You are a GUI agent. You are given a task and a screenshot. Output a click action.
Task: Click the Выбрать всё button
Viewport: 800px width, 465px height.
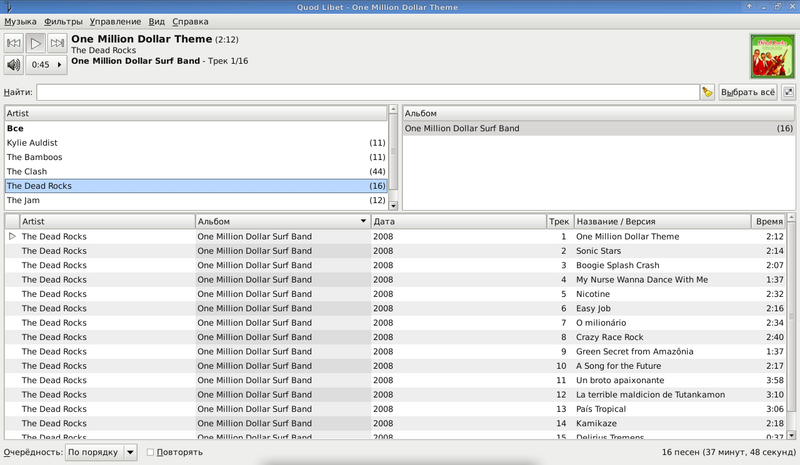tap(747, 92)
